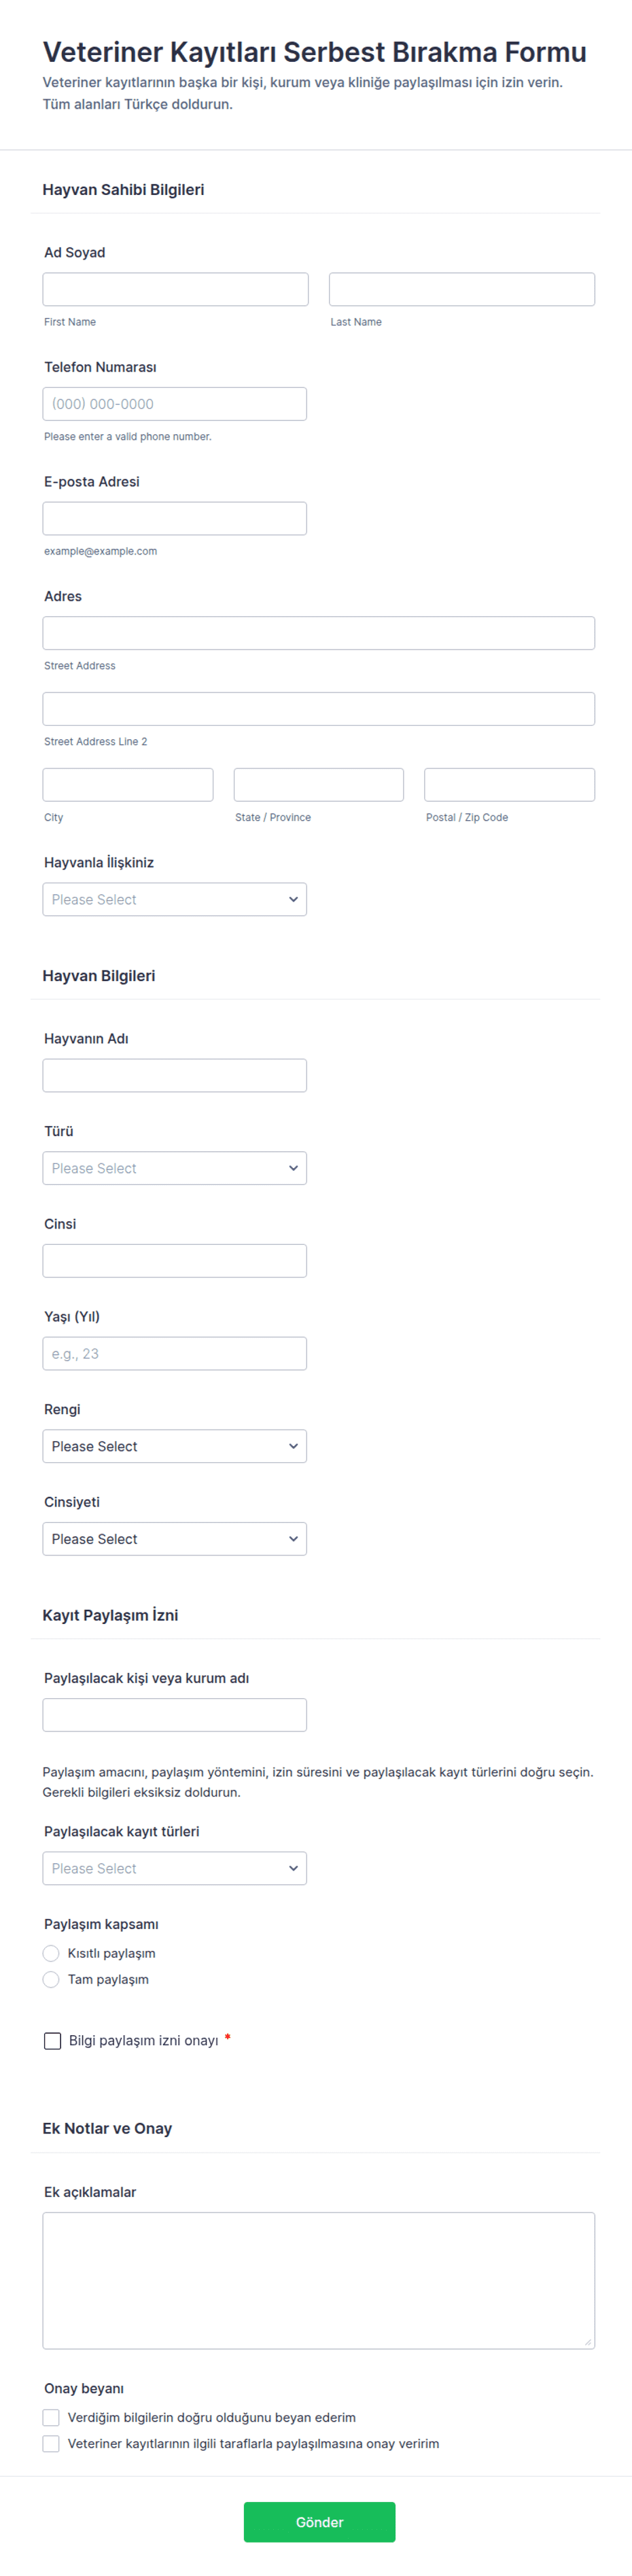Tick the Verdiğim bilgilerin doğru olduğunu checkbox

pos(51,2417)
